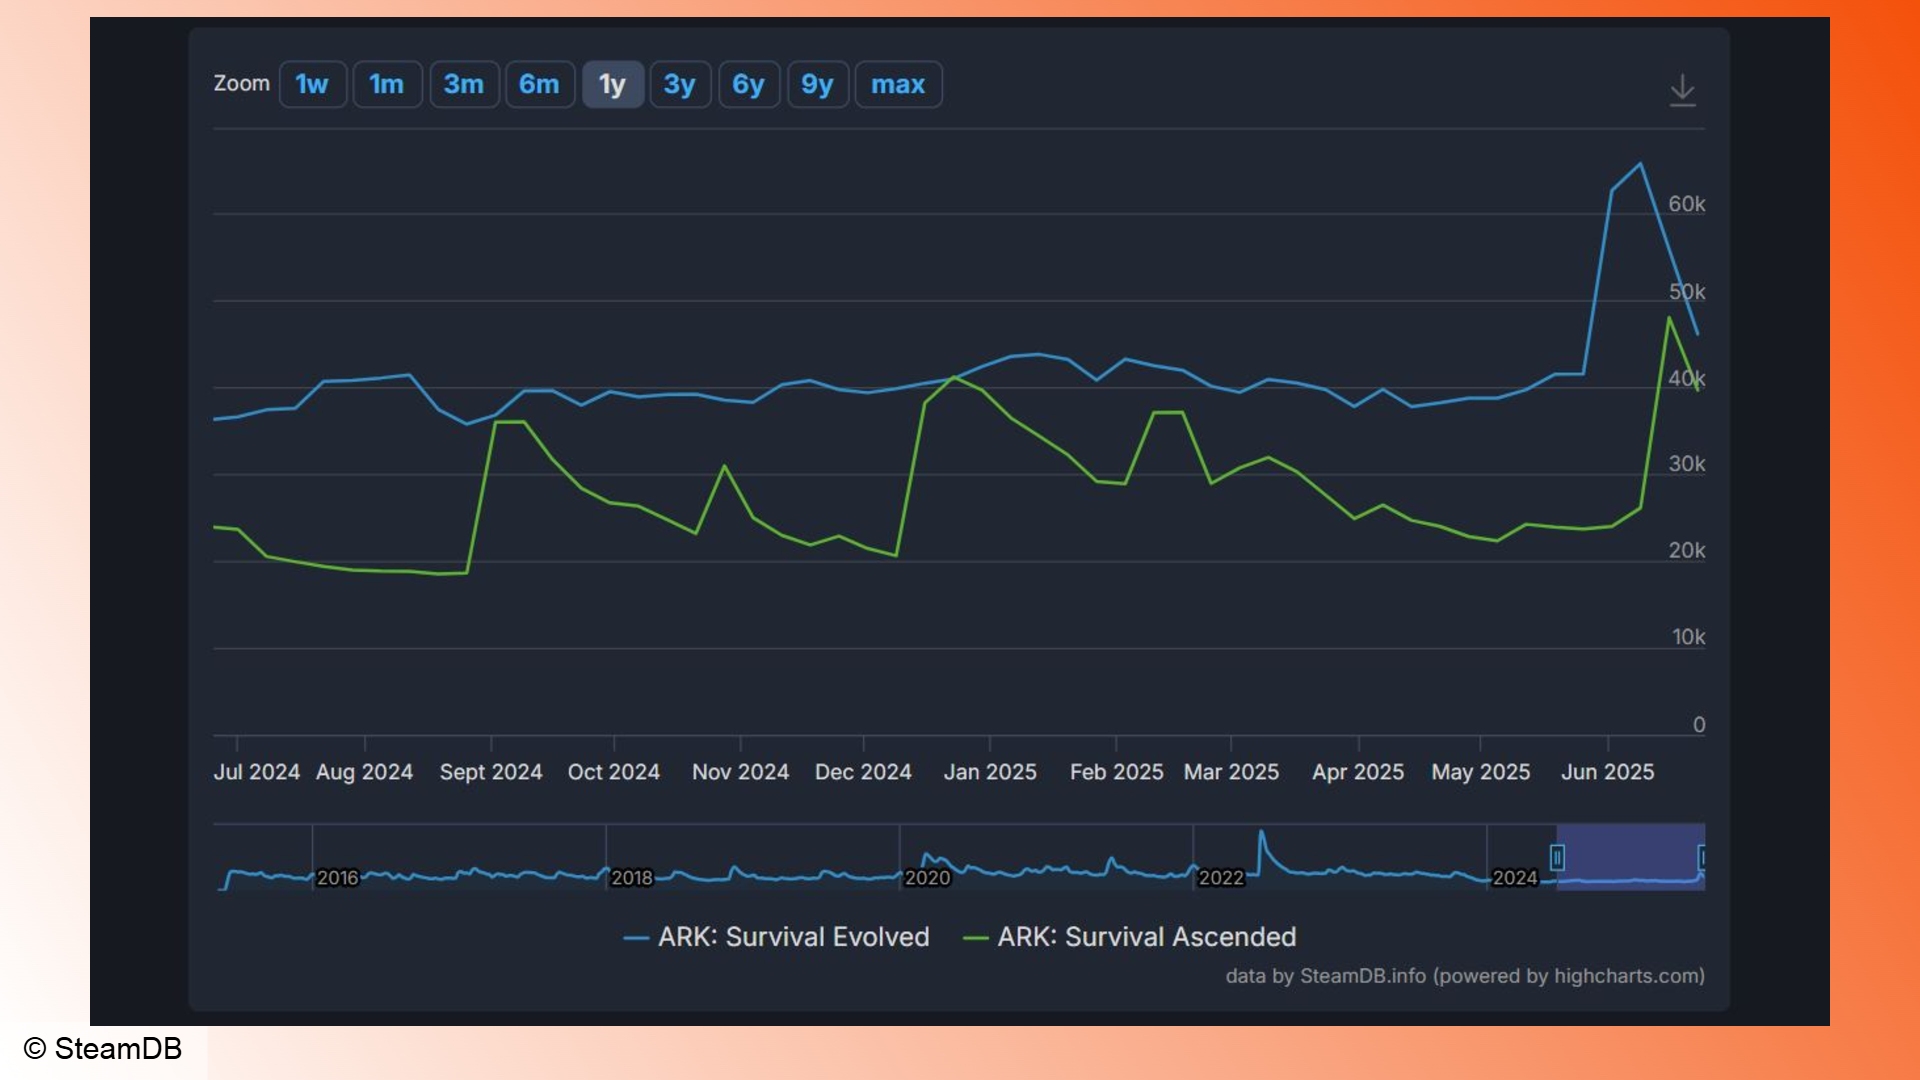Set zoom range to 6m

click(x=540, y=85)
